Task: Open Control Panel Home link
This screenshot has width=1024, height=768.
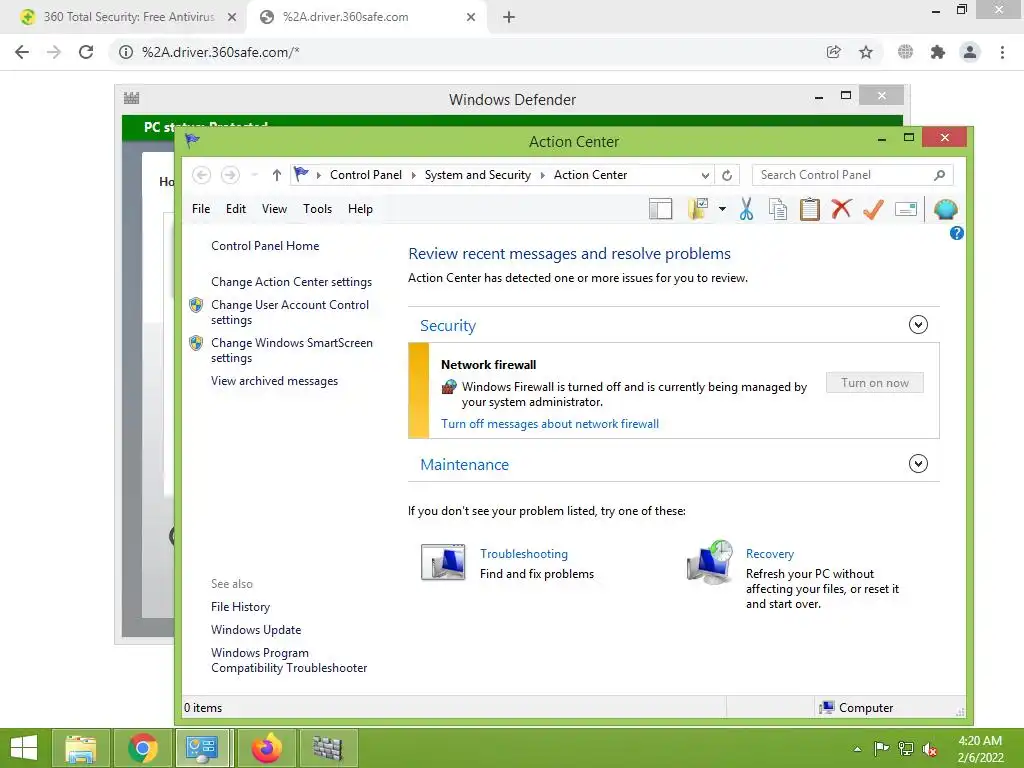Action: [x=265, y=246]
